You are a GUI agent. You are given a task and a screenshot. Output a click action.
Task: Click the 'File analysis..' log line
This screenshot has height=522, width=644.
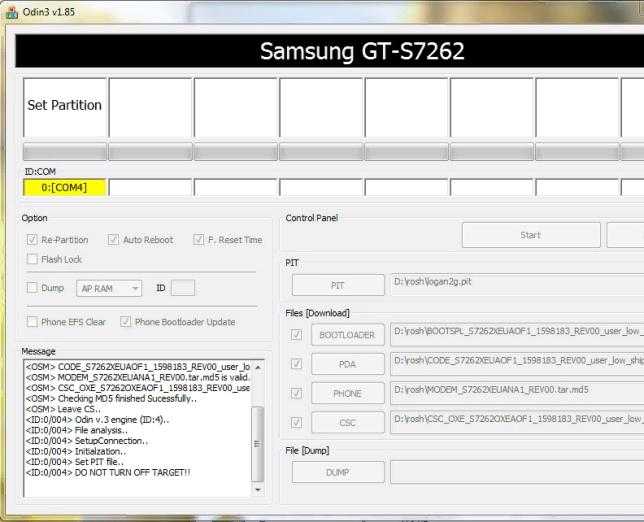(77, 430)
